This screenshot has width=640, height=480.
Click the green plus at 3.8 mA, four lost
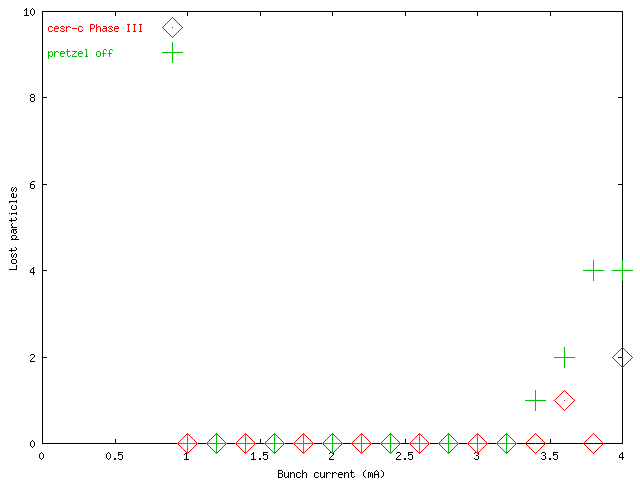593,271
